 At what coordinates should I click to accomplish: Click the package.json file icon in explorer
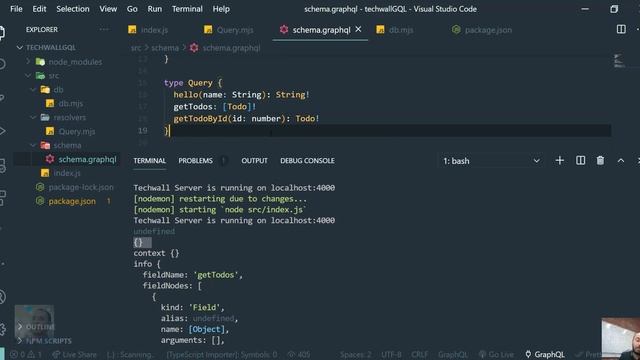(x=40, y=201)
